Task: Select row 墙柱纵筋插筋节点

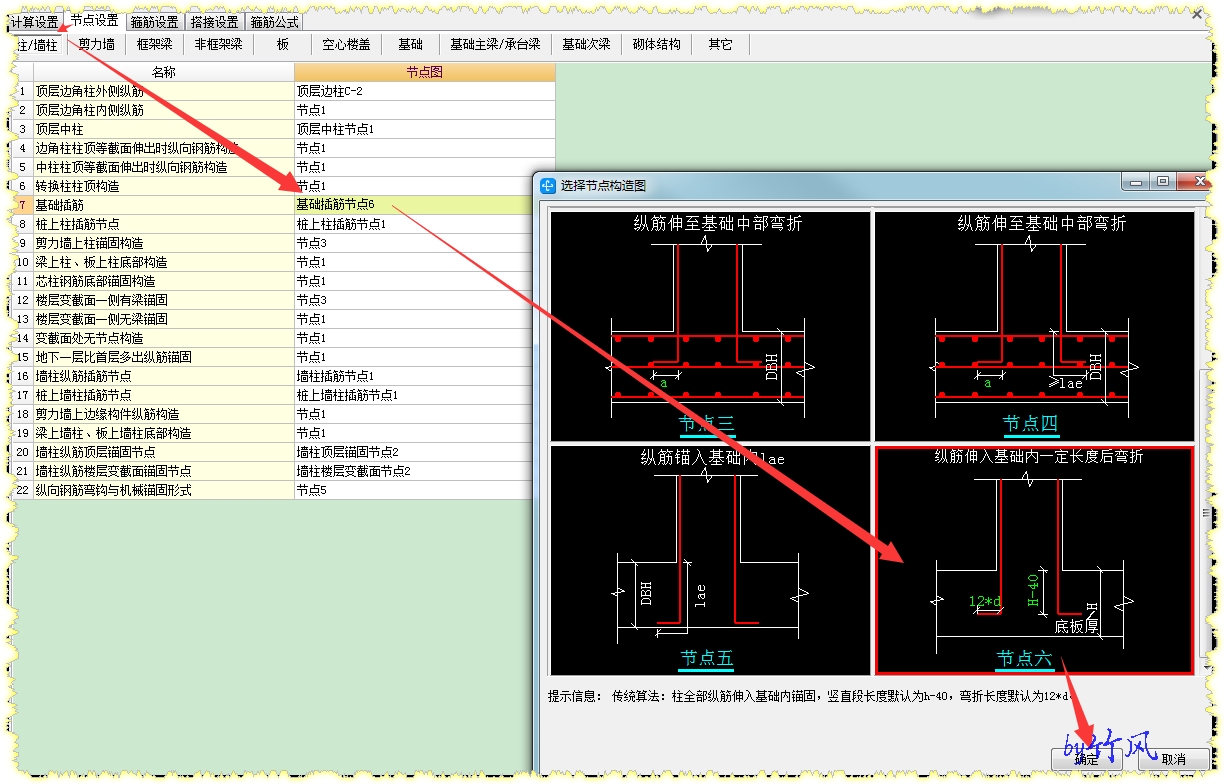Action: tap(164, 376)
